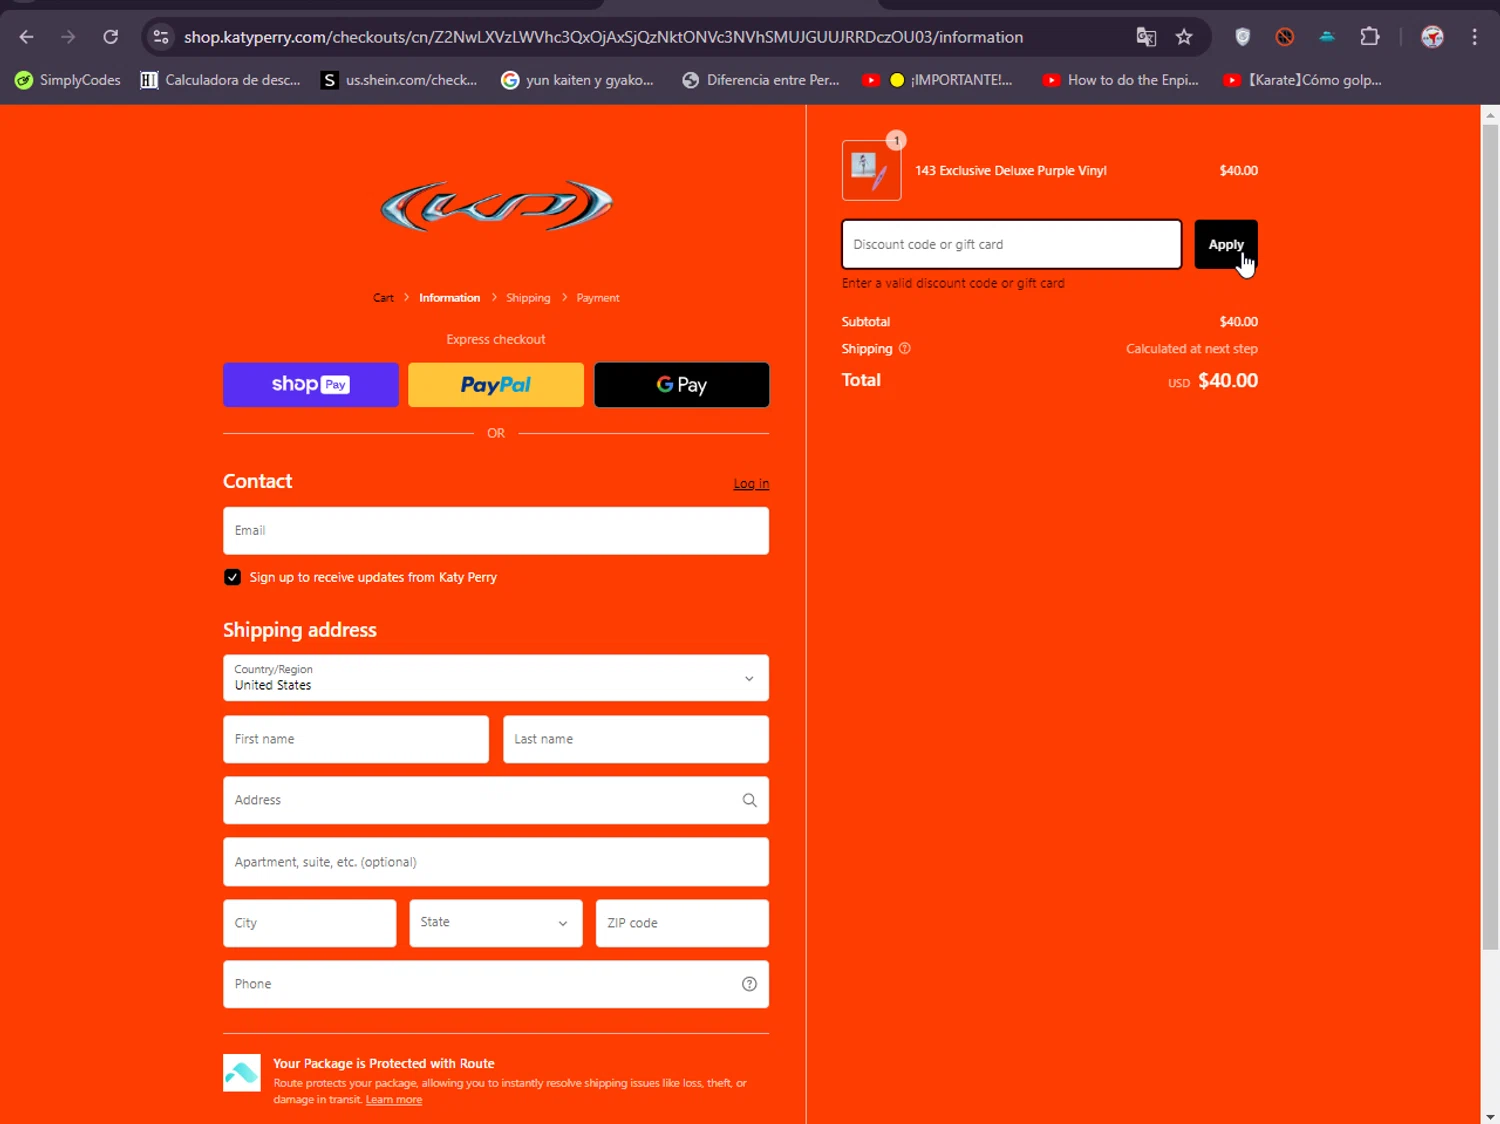Screen dimensions: 1500x1124
Task: Focus the Apartment, suite field
Action: pyautogui.click(x=496, y=862)
